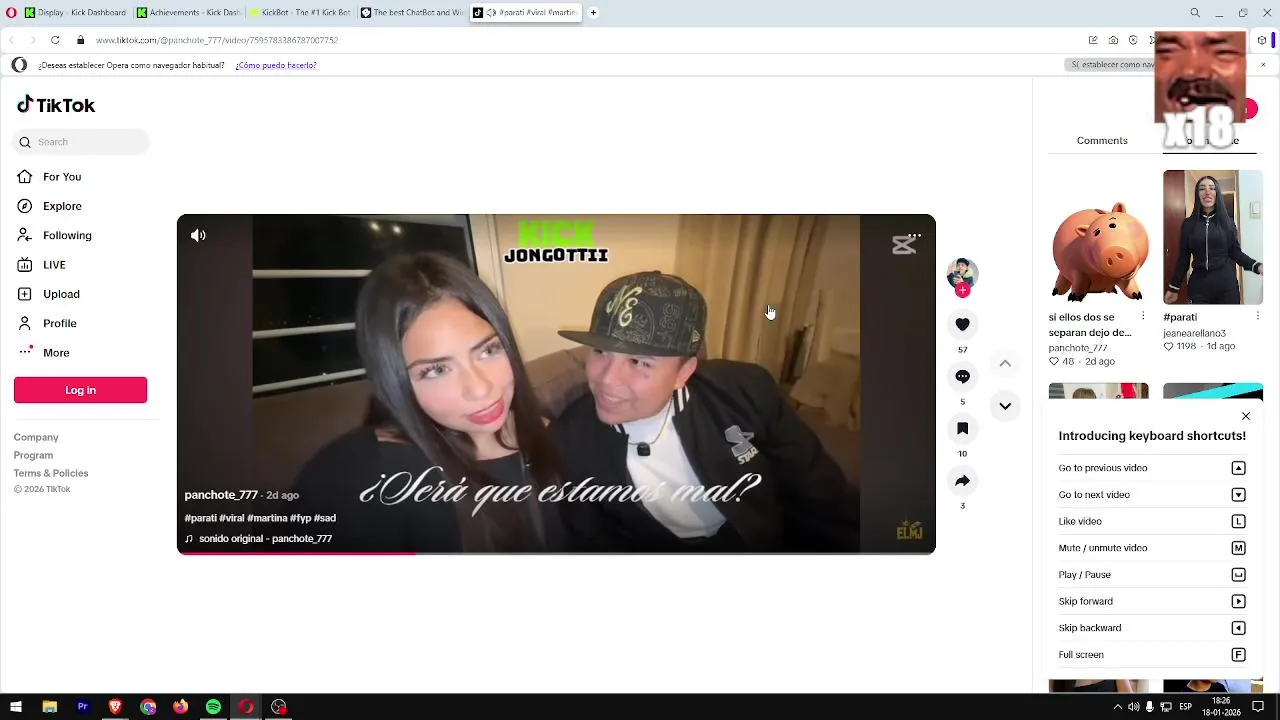Open the Upload page
The height and width of the screenshot is (720, 1280).
pyautogui.click(x=61, y=294)
